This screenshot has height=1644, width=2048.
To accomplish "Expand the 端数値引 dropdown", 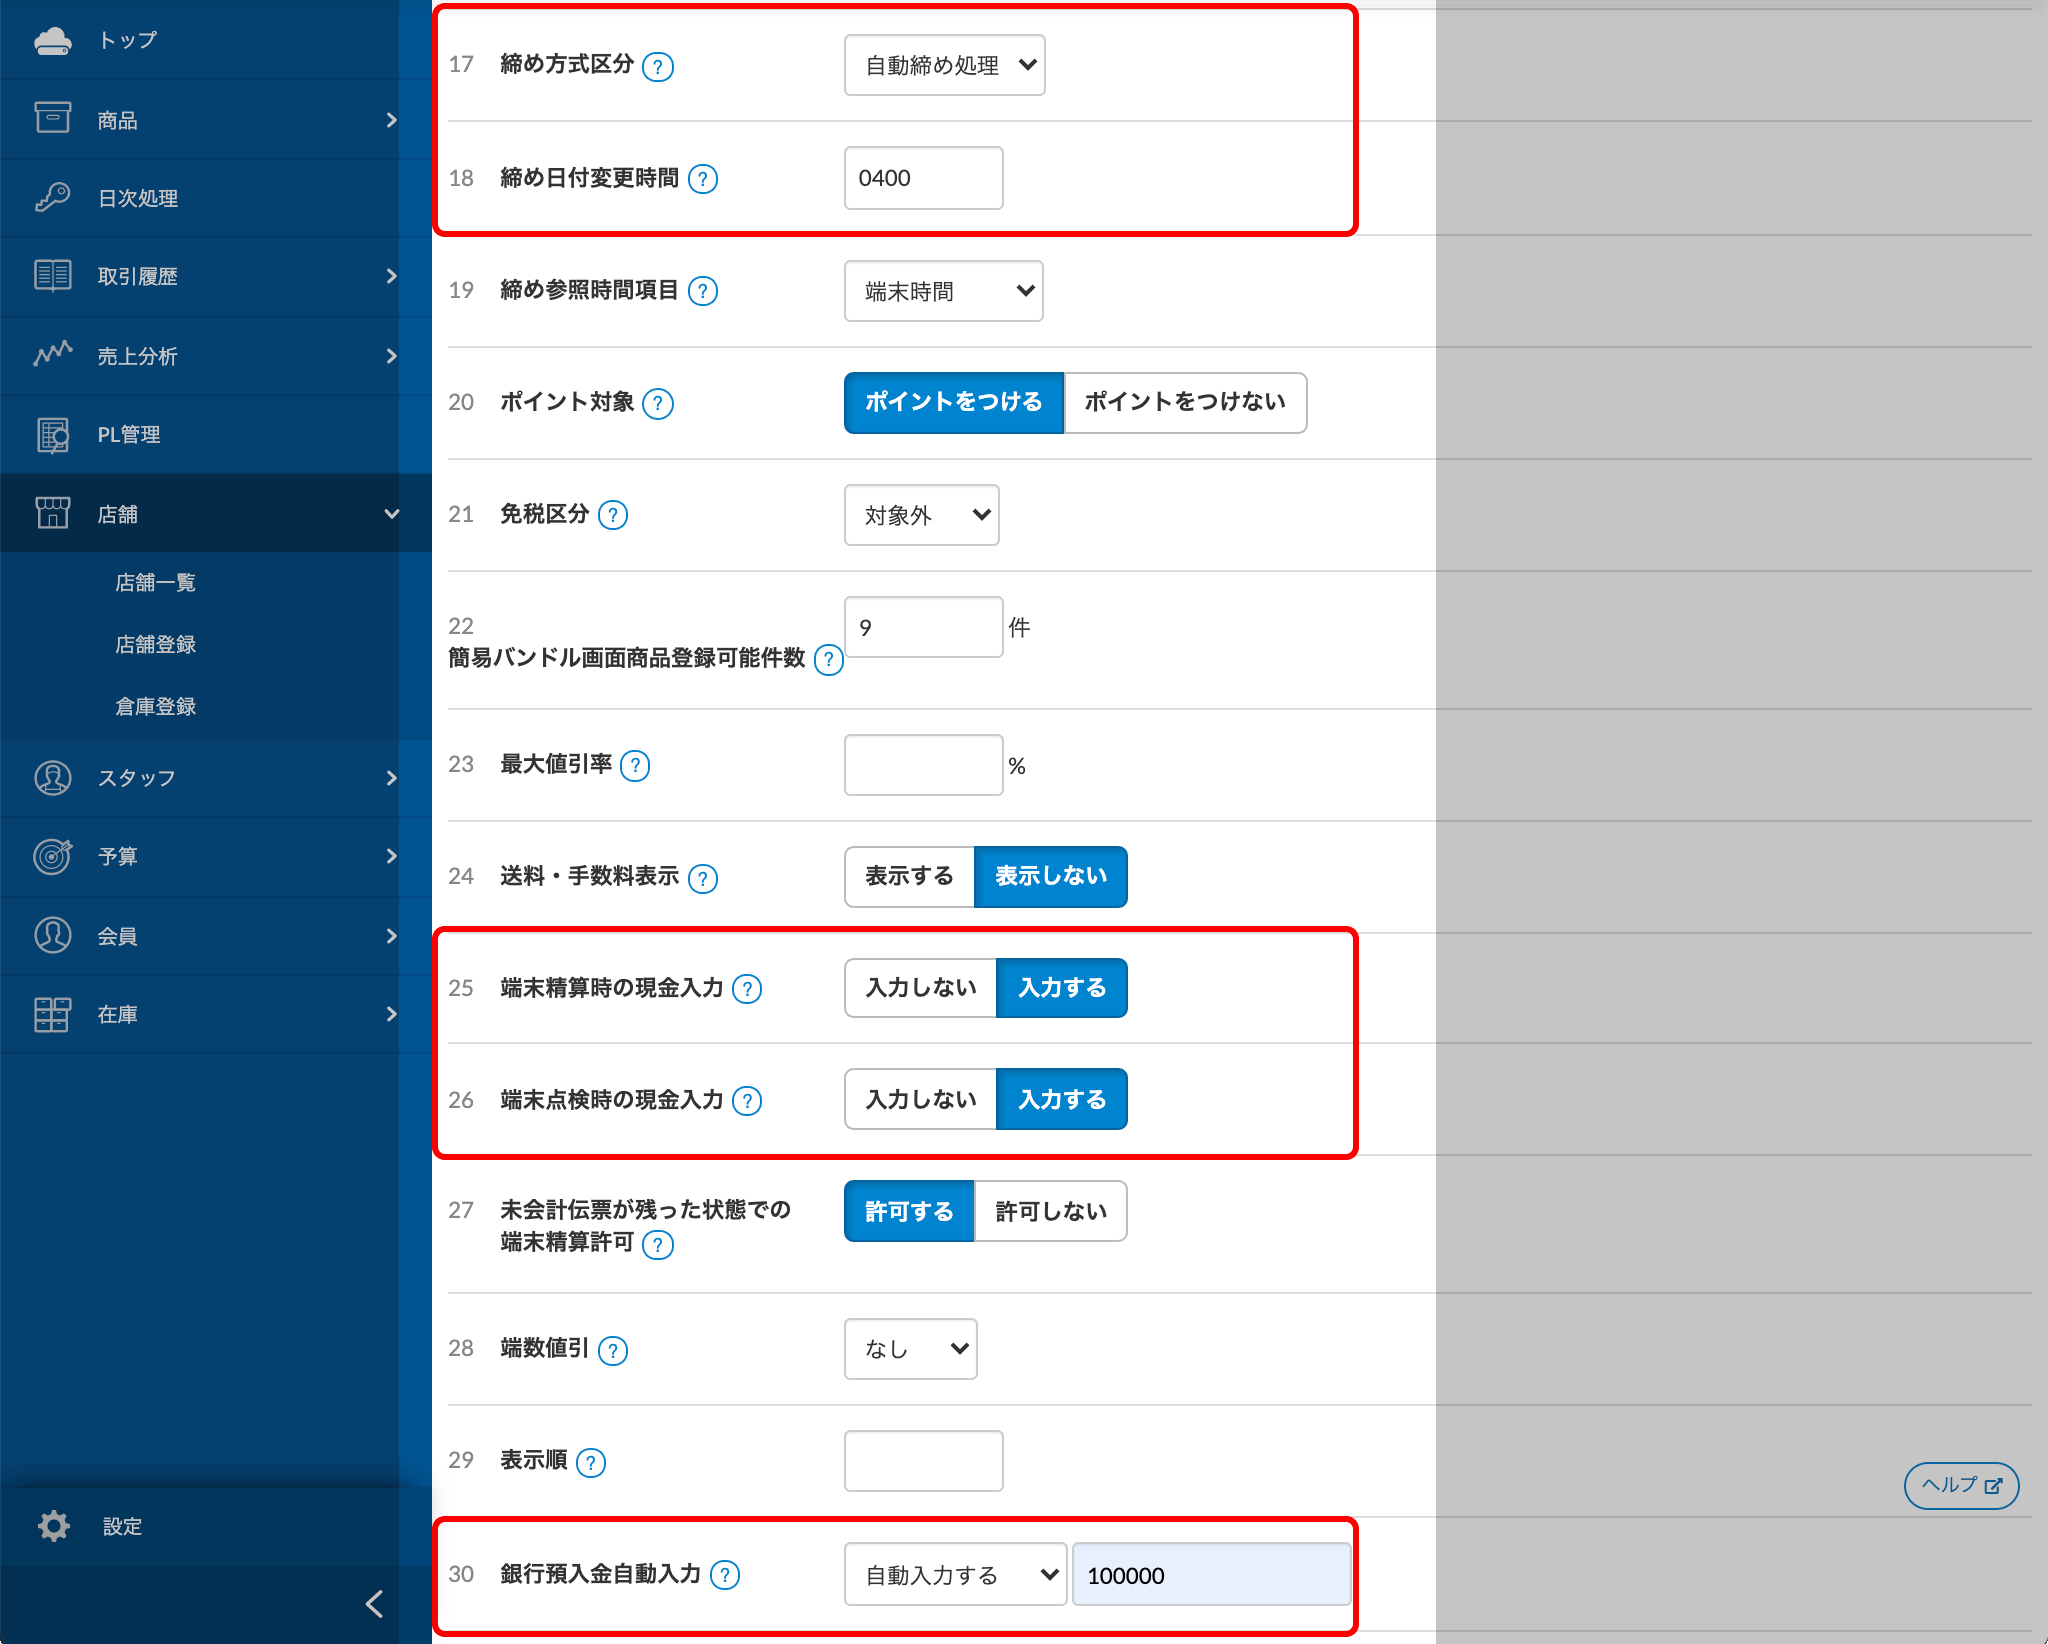I will click(x=910, y=1349).
